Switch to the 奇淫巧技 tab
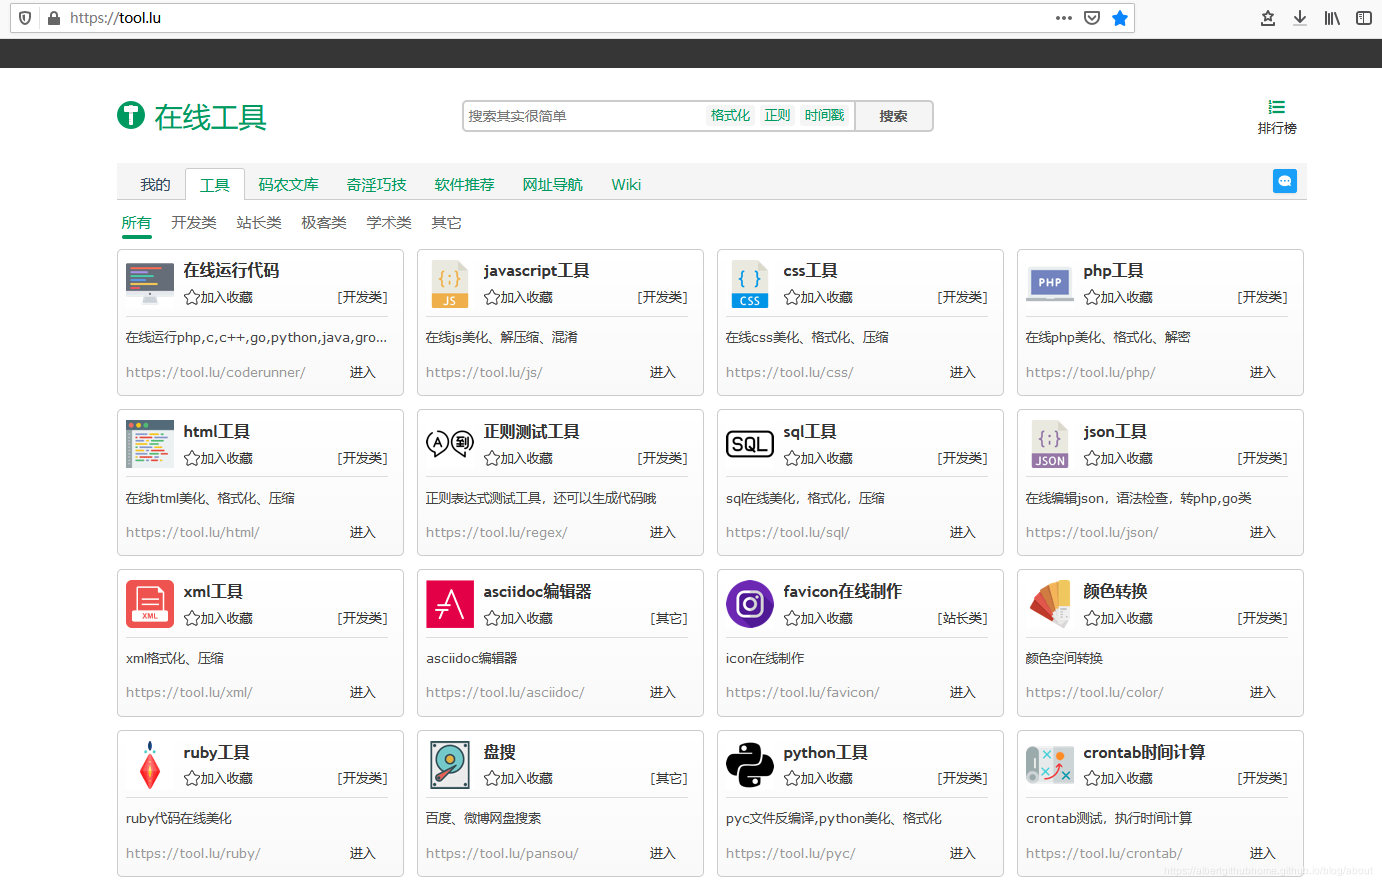1382x886 pixels. pos(376,184)
